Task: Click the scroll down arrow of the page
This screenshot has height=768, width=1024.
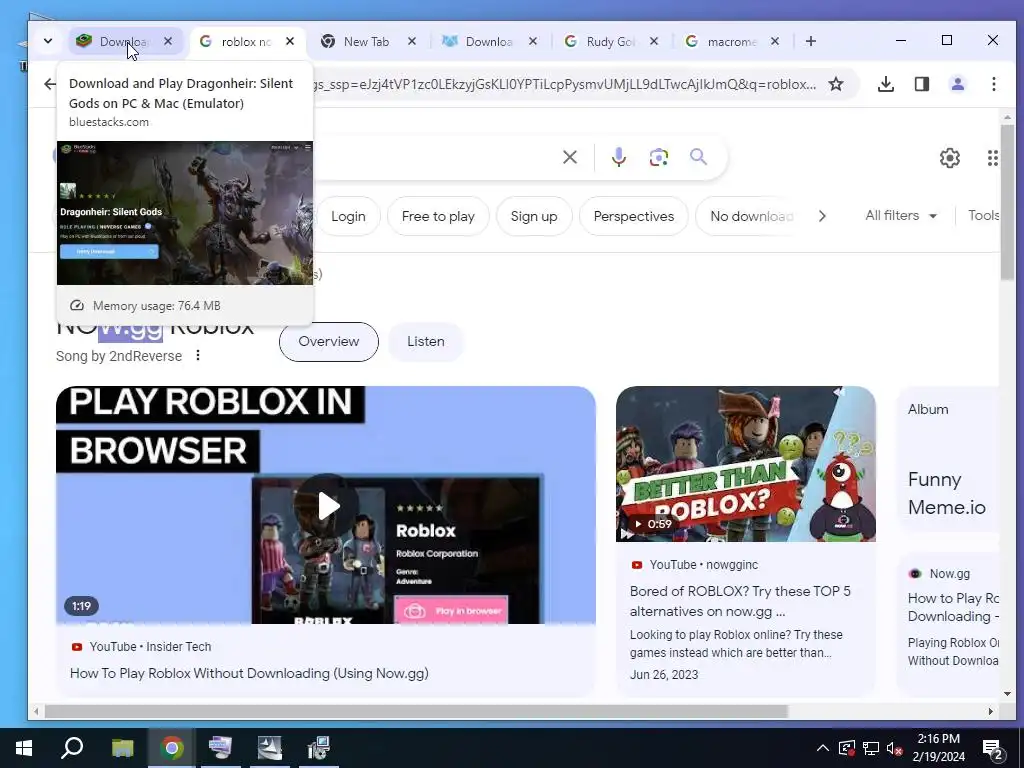Action: pyautogui.click(x=1007, y=694)
